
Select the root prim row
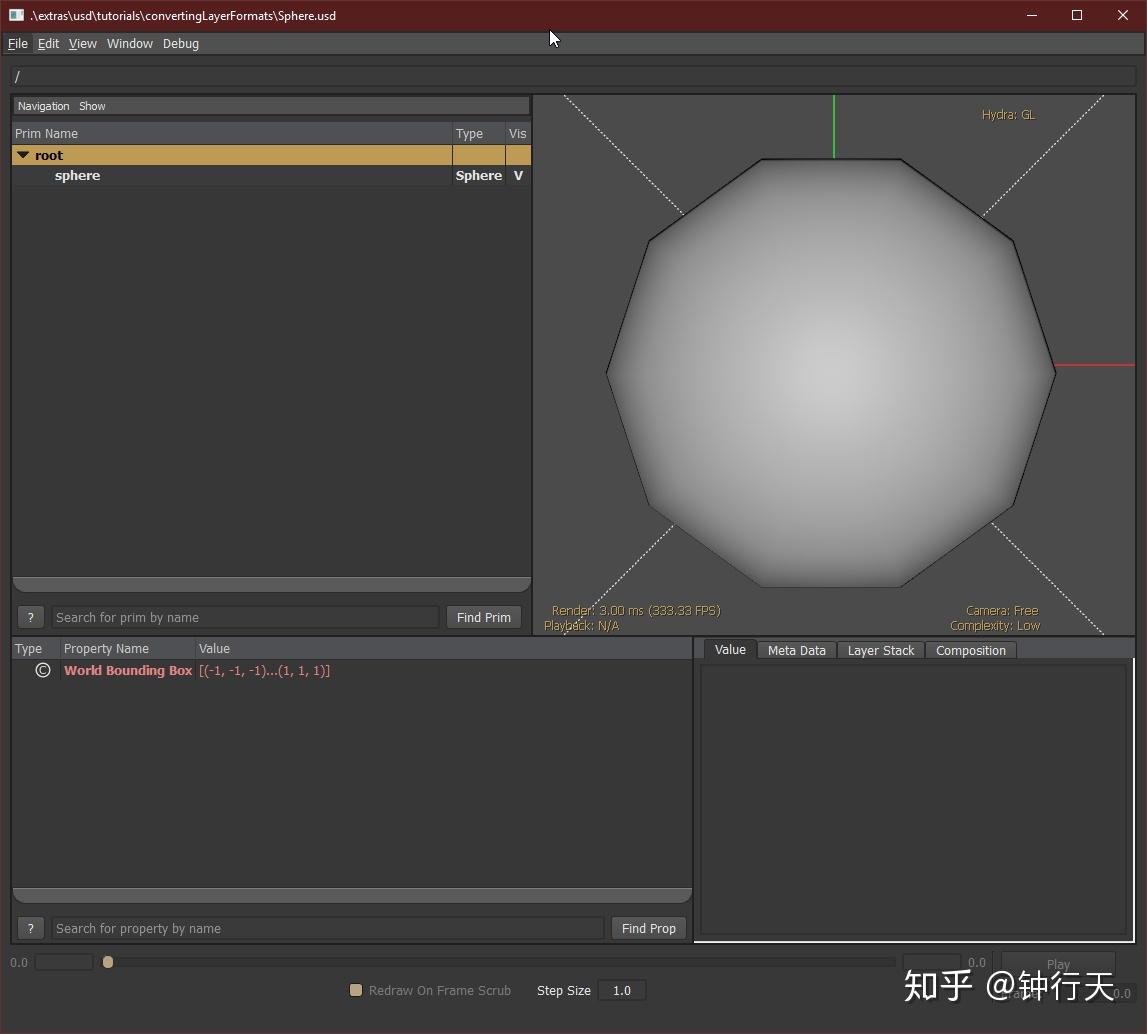coord(271,155)
